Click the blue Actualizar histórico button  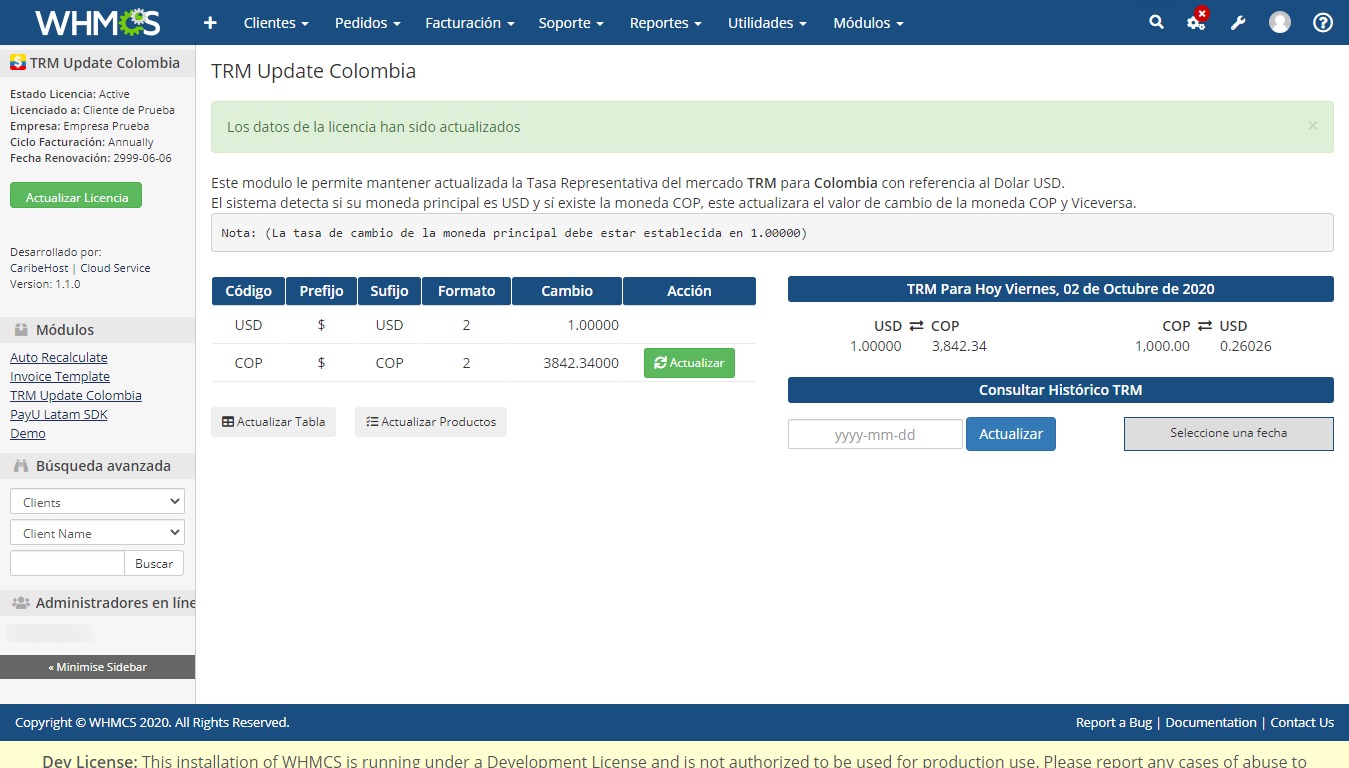coord(1011,434)
